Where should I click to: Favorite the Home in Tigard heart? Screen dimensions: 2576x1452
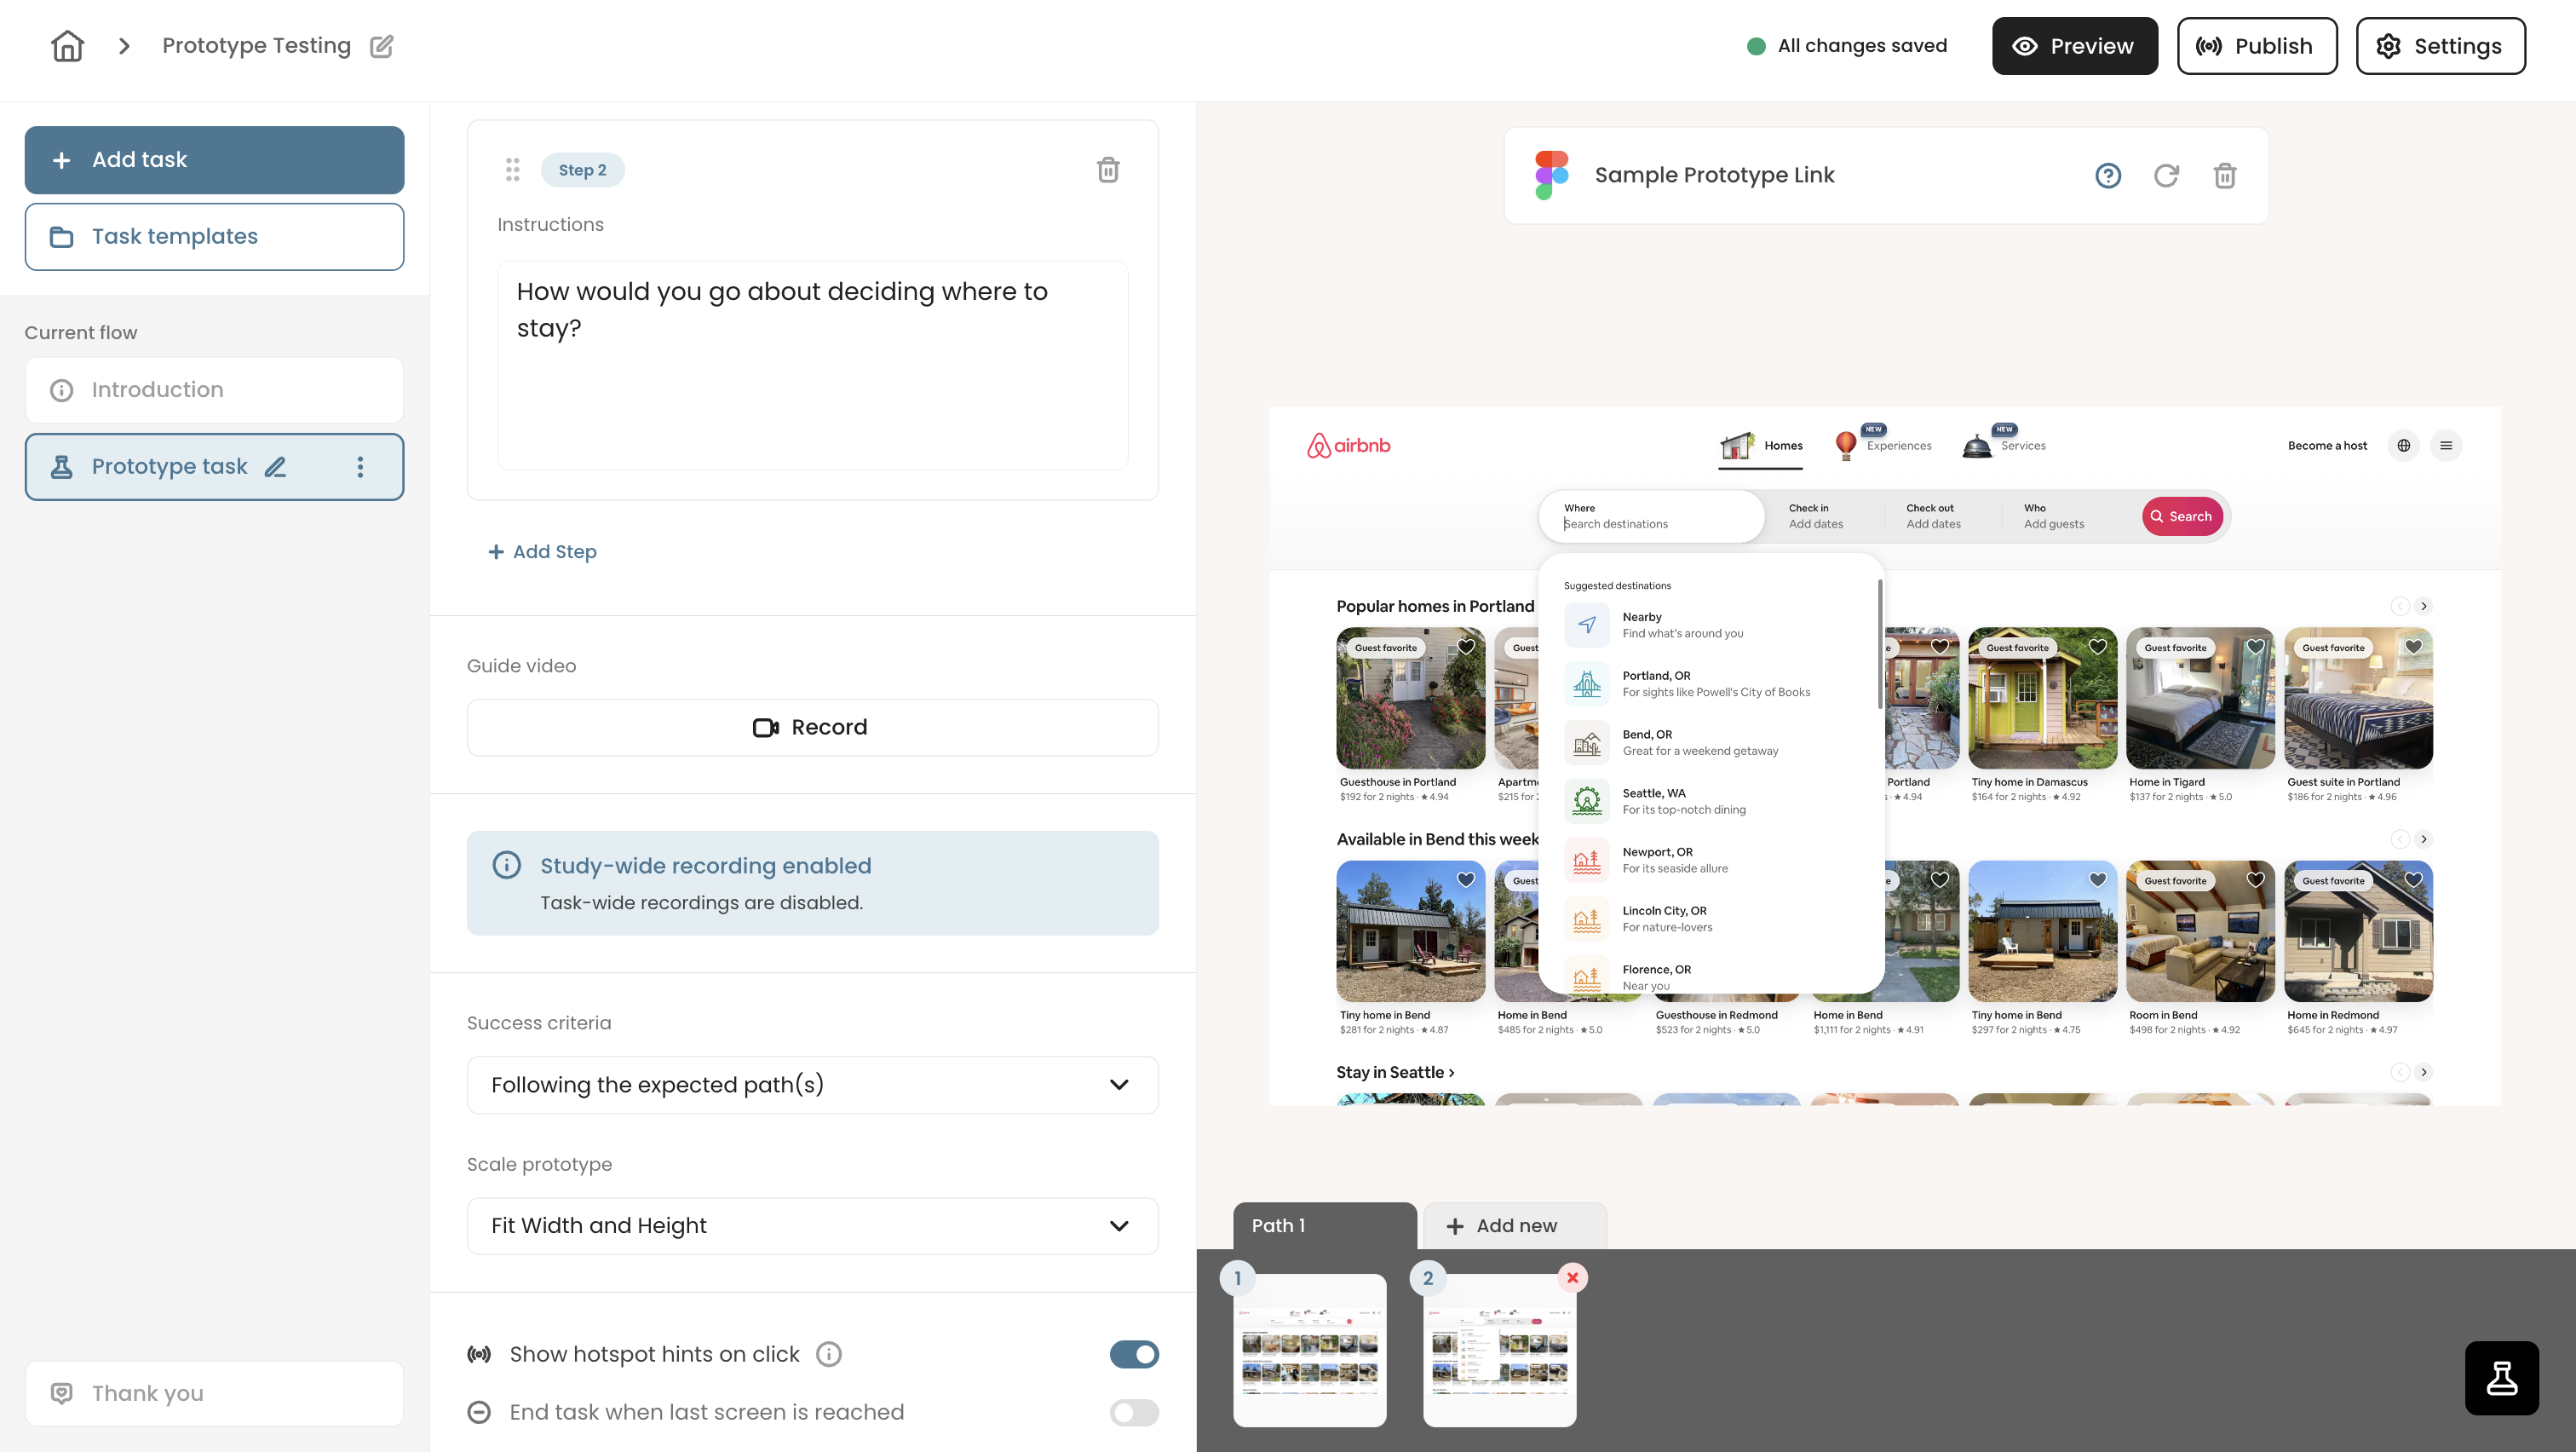2256,647
